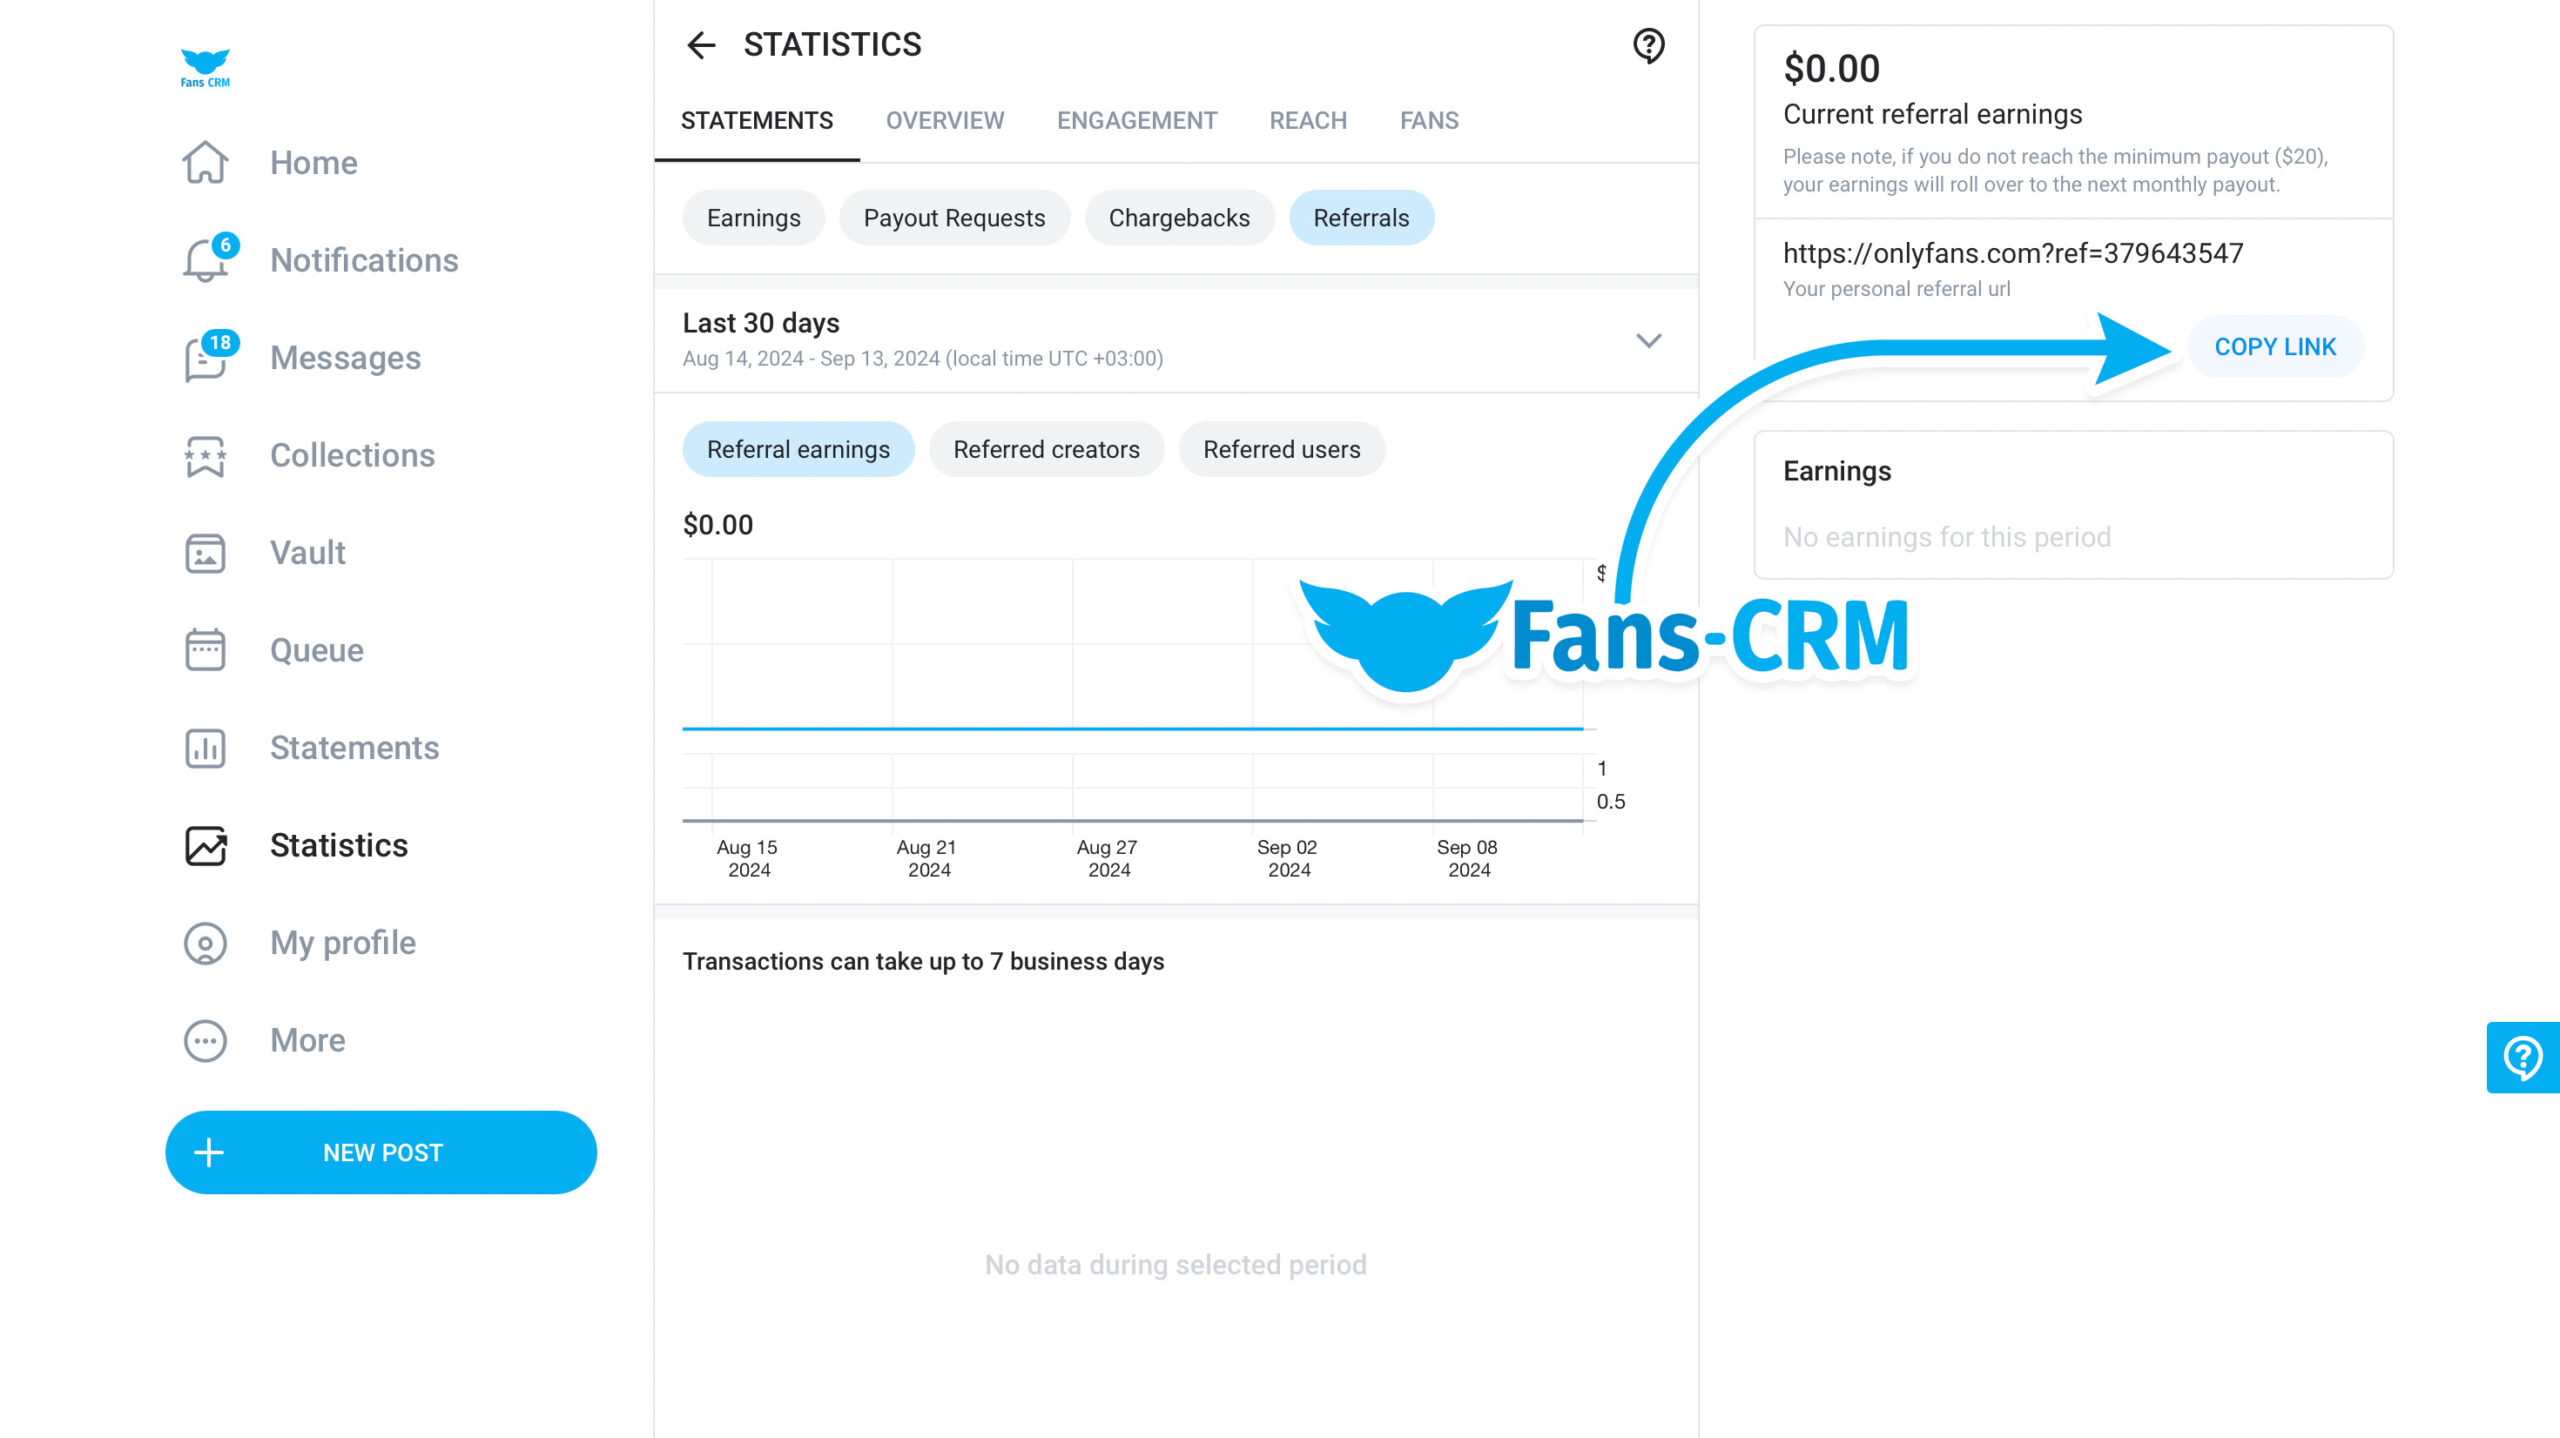
Task: Click the Aug 27 2024 axis label
Action: pyautogui.click(x=1108, y=858)
